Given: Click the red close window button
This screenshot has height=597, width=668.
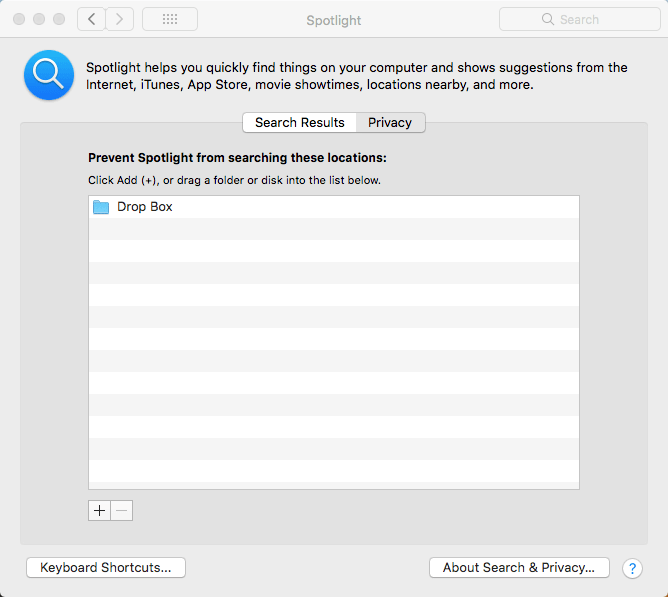Looking at the screenshot, I should 19,19.
